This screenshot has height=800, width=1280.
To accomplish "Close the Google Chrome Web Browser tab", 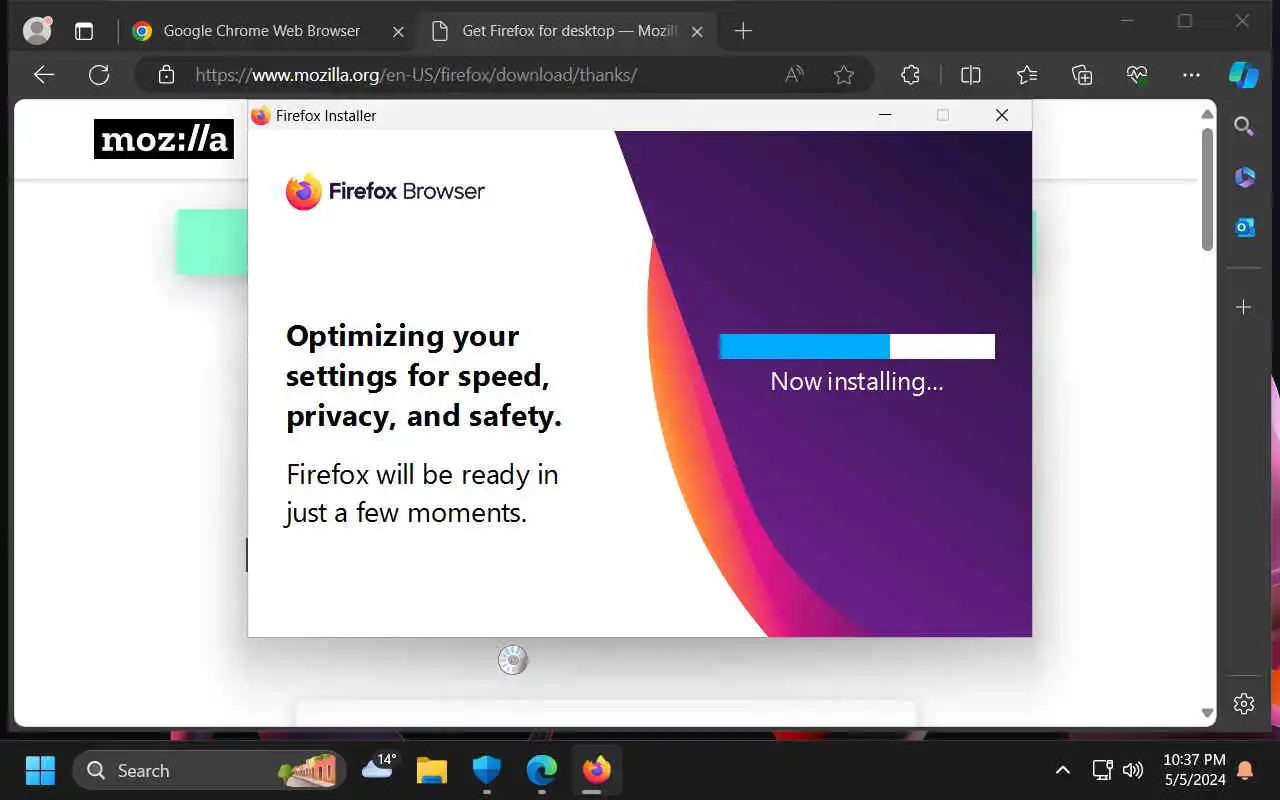I will (x=398, y=31).
